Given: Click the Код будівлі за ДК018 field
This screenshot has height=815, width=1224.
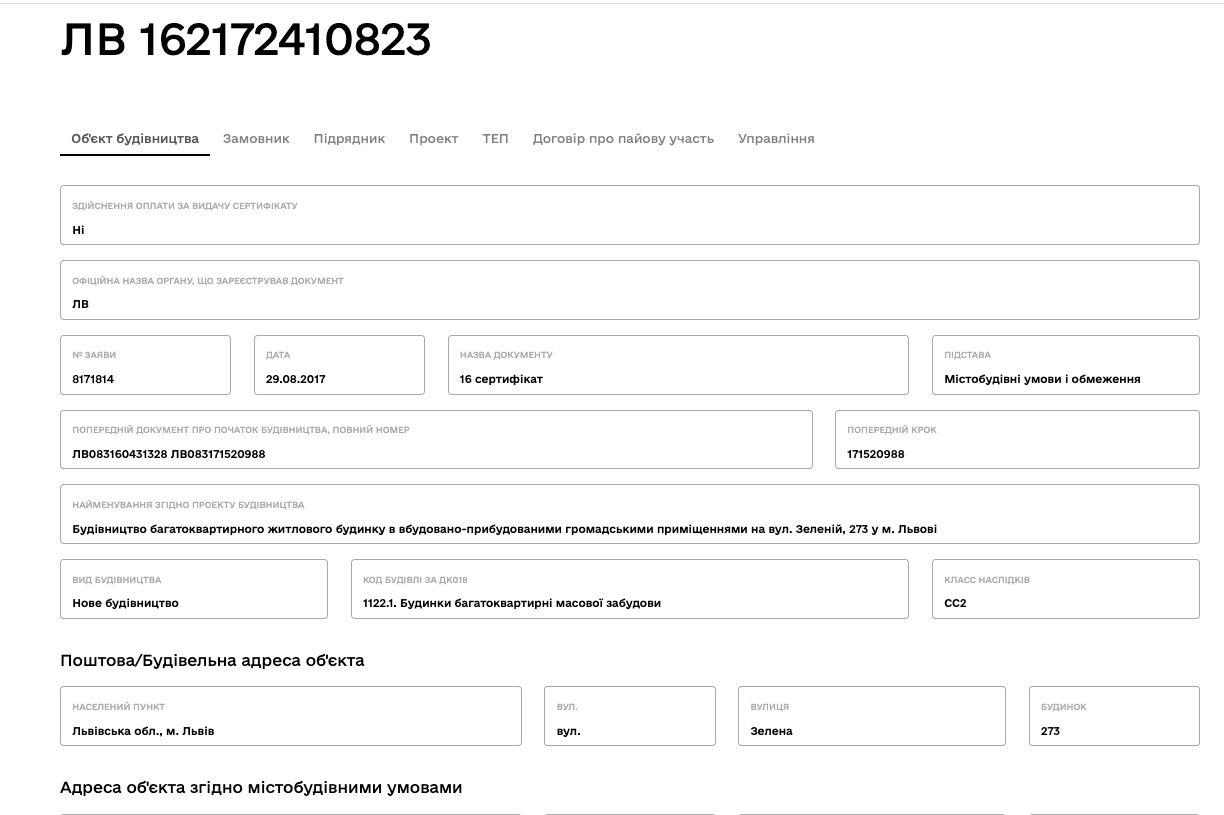Looking at the screenshot, I should 630,589.
